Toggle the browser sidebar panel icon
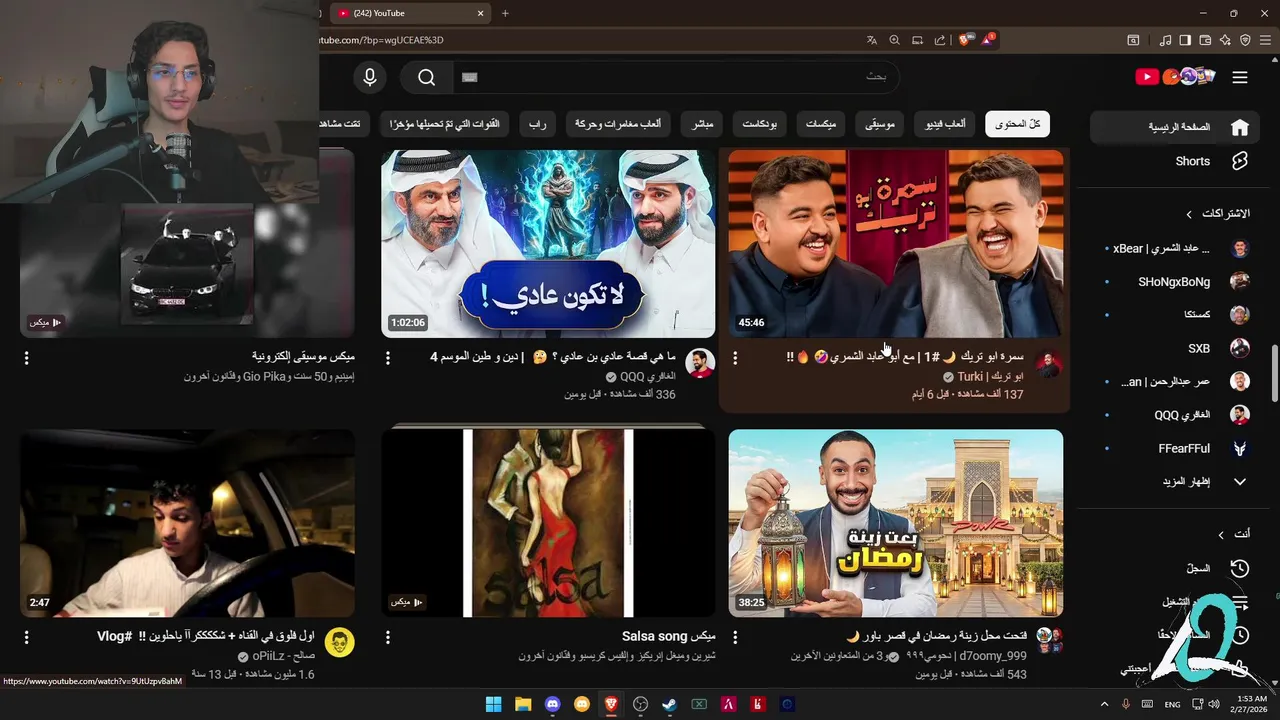This screenshot has width=1280, height=720. (x=1185, y=40)
